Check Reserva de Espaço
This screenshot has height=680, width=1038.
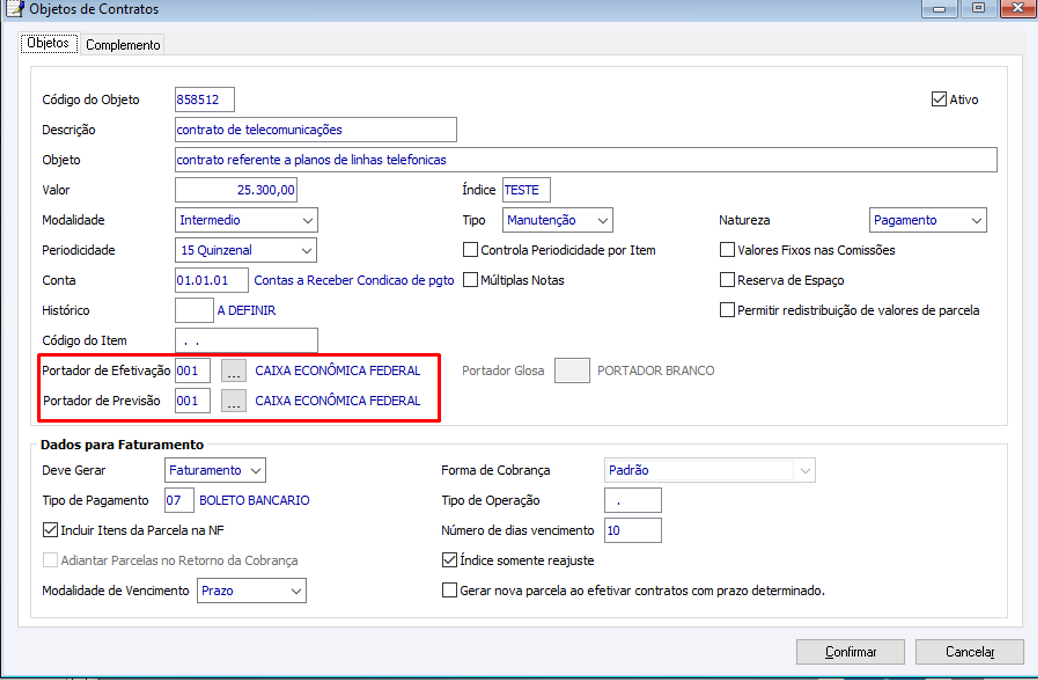(727, 279)
